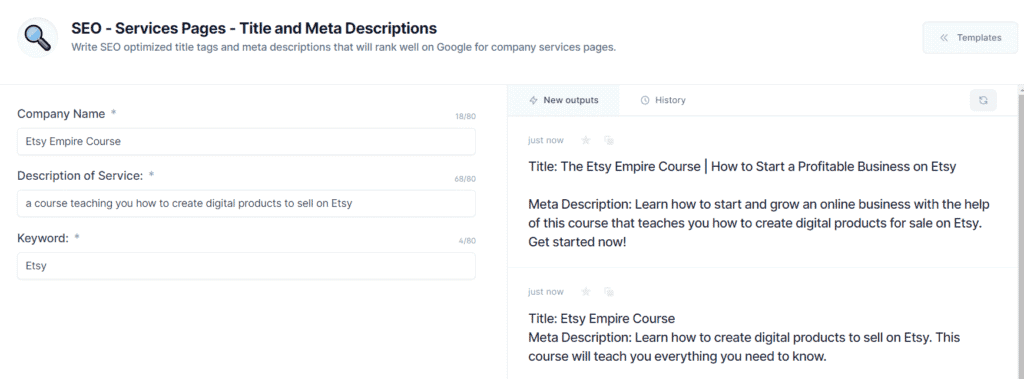Image resolution: width=1024 pixels, height=379 pixels.
Task: Copy the first output to clipboard
Action: click(609, 140)
